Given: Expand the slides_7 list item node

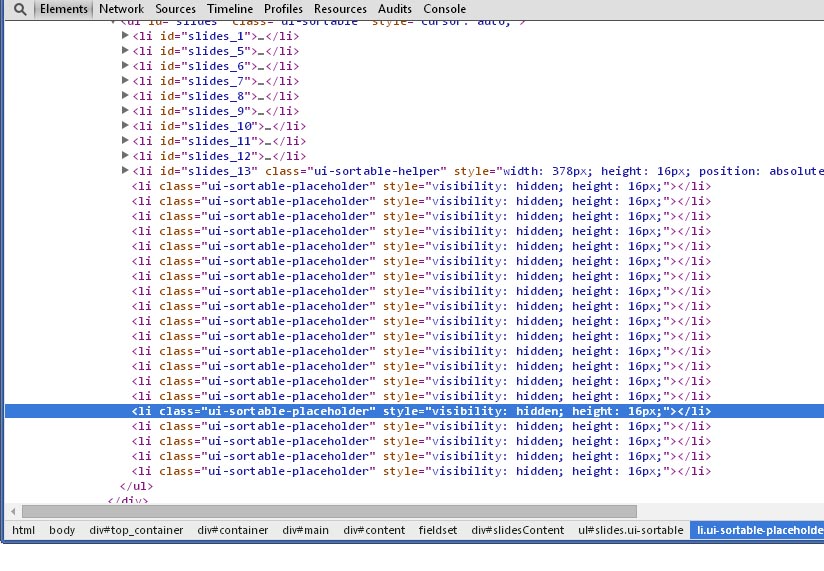Looking at the screenshot, I should [x=125, y=81].
